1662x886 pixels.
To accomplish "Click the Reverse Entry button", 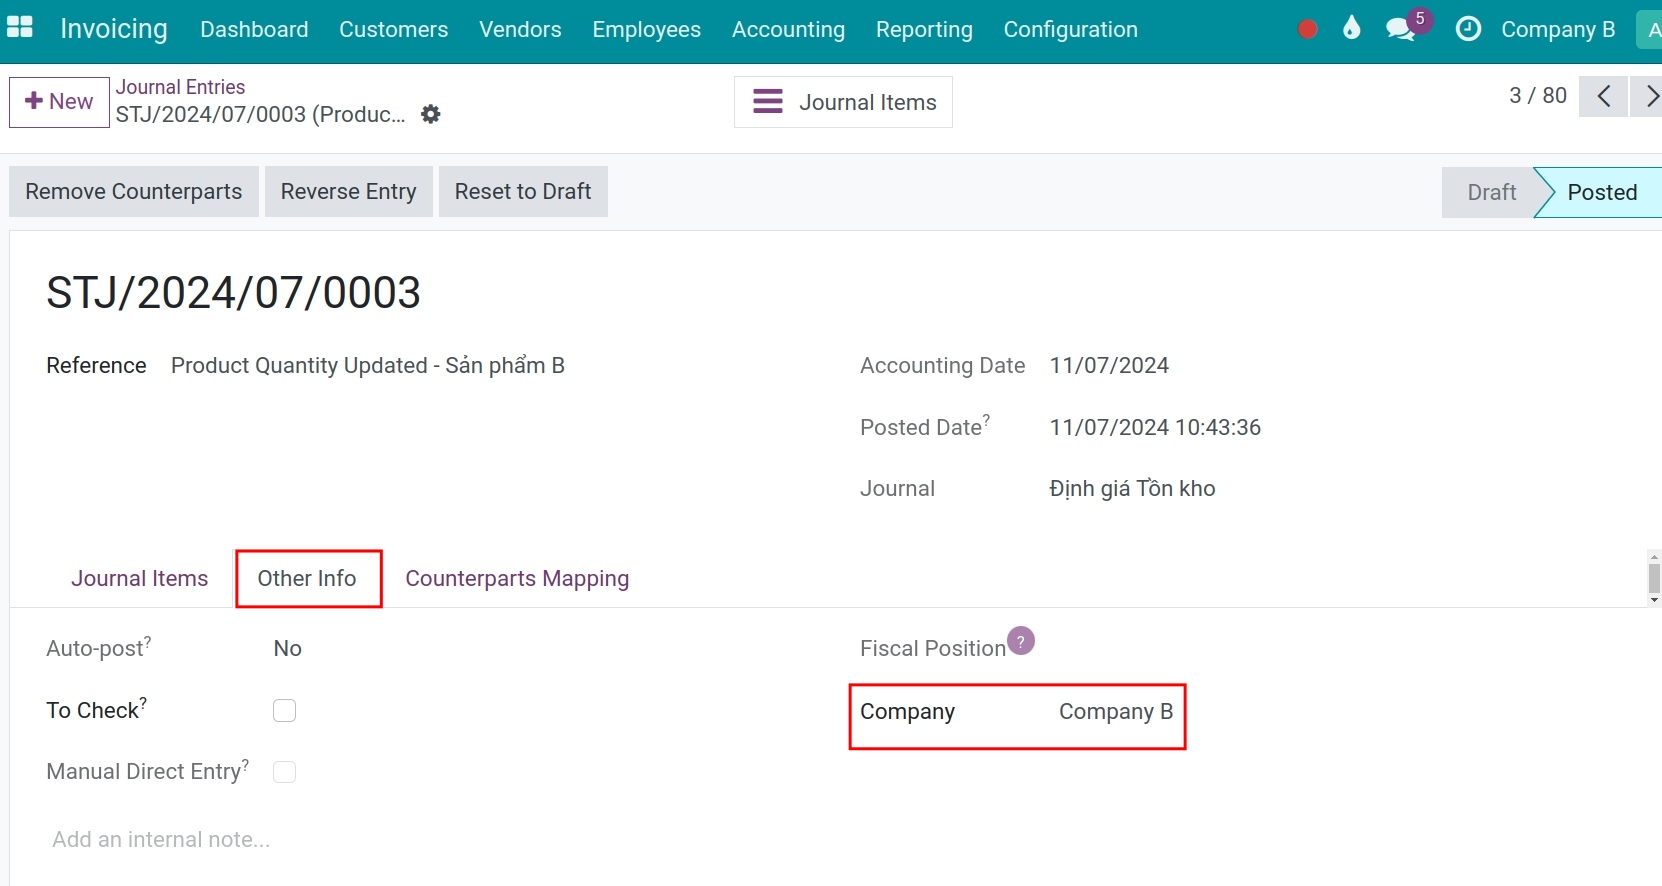I will click(x=349, y=191).
